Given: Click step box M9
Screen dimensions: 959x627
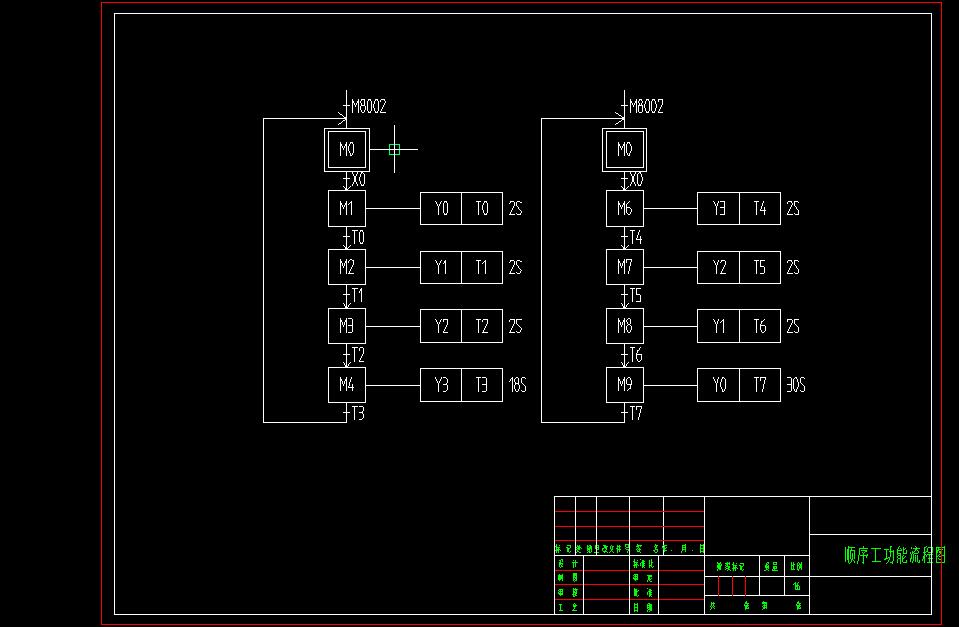Looking at the screenshot, I should pos(624,385).
